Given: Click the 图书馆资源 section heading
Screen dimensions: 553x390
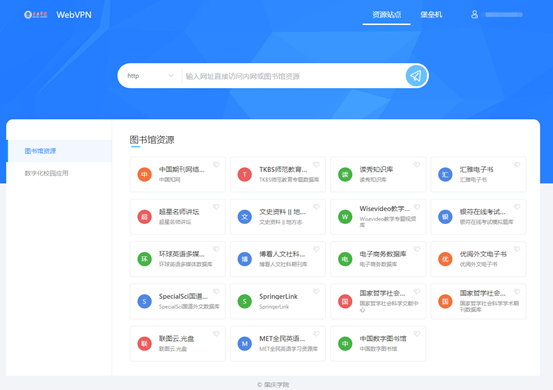Looking at the screenshot, I should coord(152,140).
